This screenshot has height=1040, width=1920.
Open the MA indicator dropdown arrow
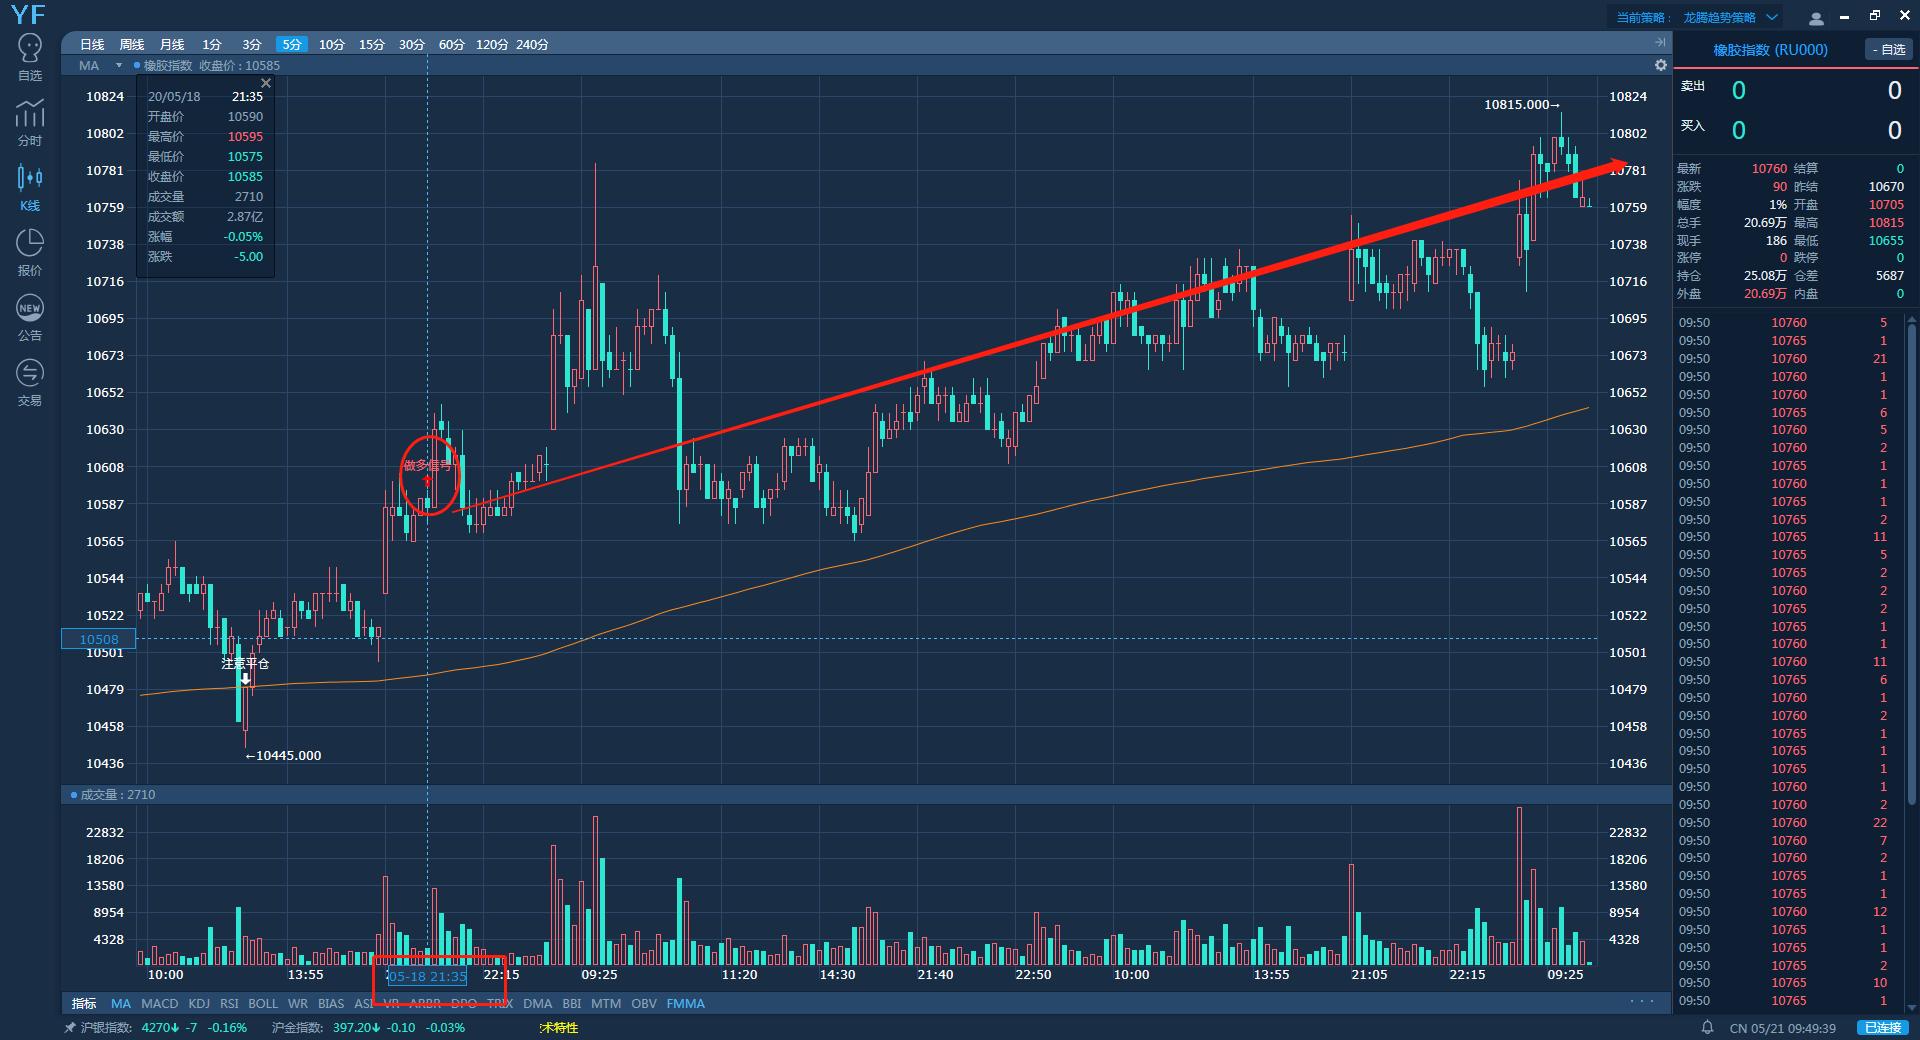[118, 66]
